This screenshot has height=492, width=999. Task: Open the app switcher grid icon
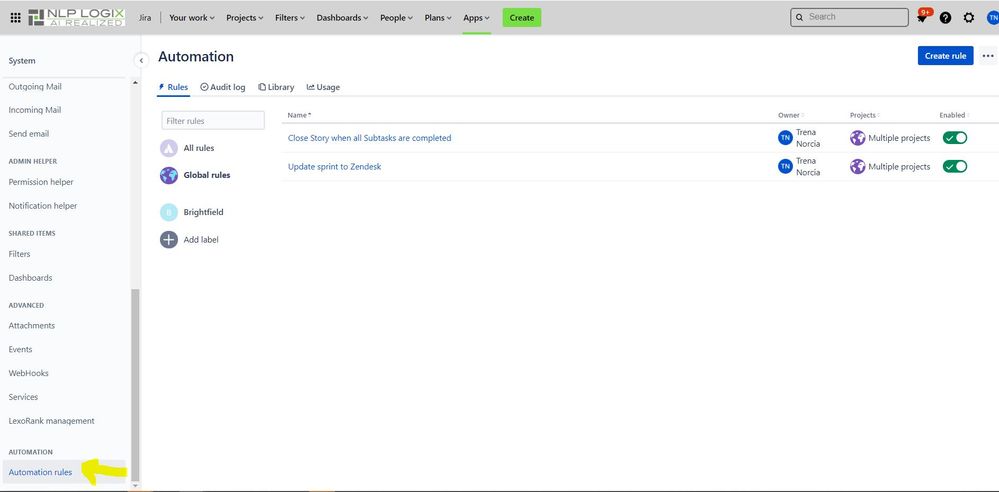pyautogui.click(x=15, y=18)
